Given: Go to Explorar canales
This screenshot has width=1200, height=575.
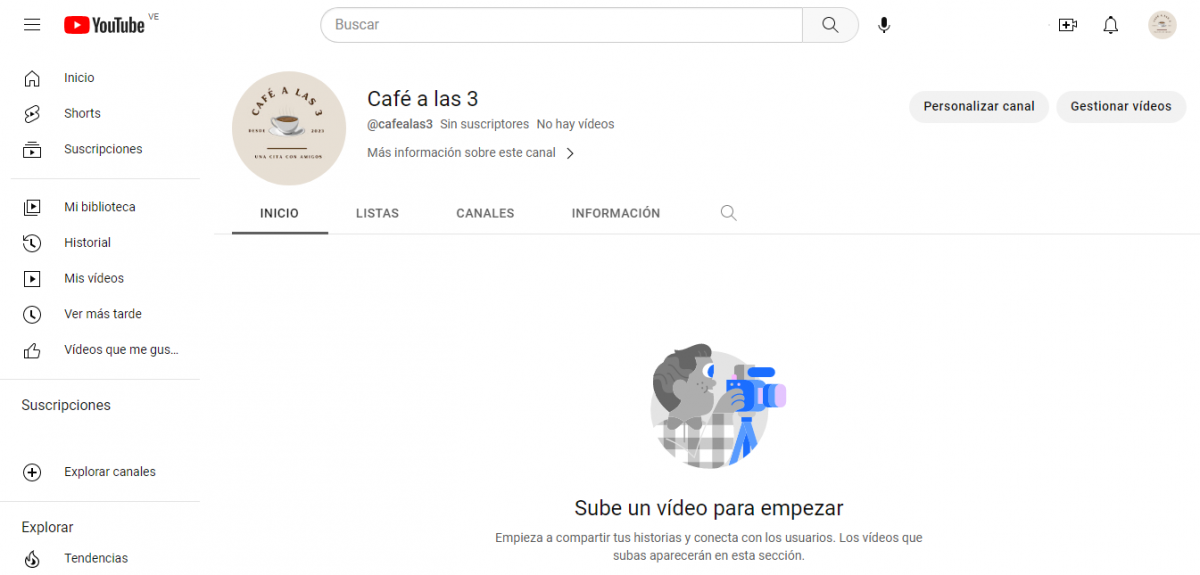Looking at the screenshot, I should 109,472.
